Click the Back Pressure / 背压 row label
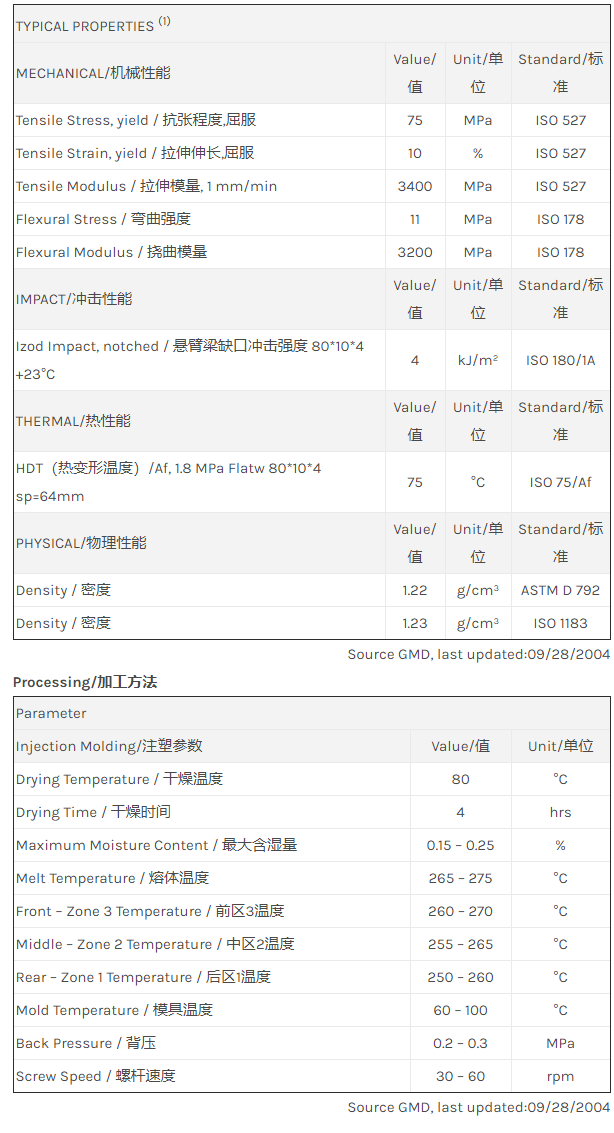614x1133 pixels. pyautogui.click(x=86, y=1043)
